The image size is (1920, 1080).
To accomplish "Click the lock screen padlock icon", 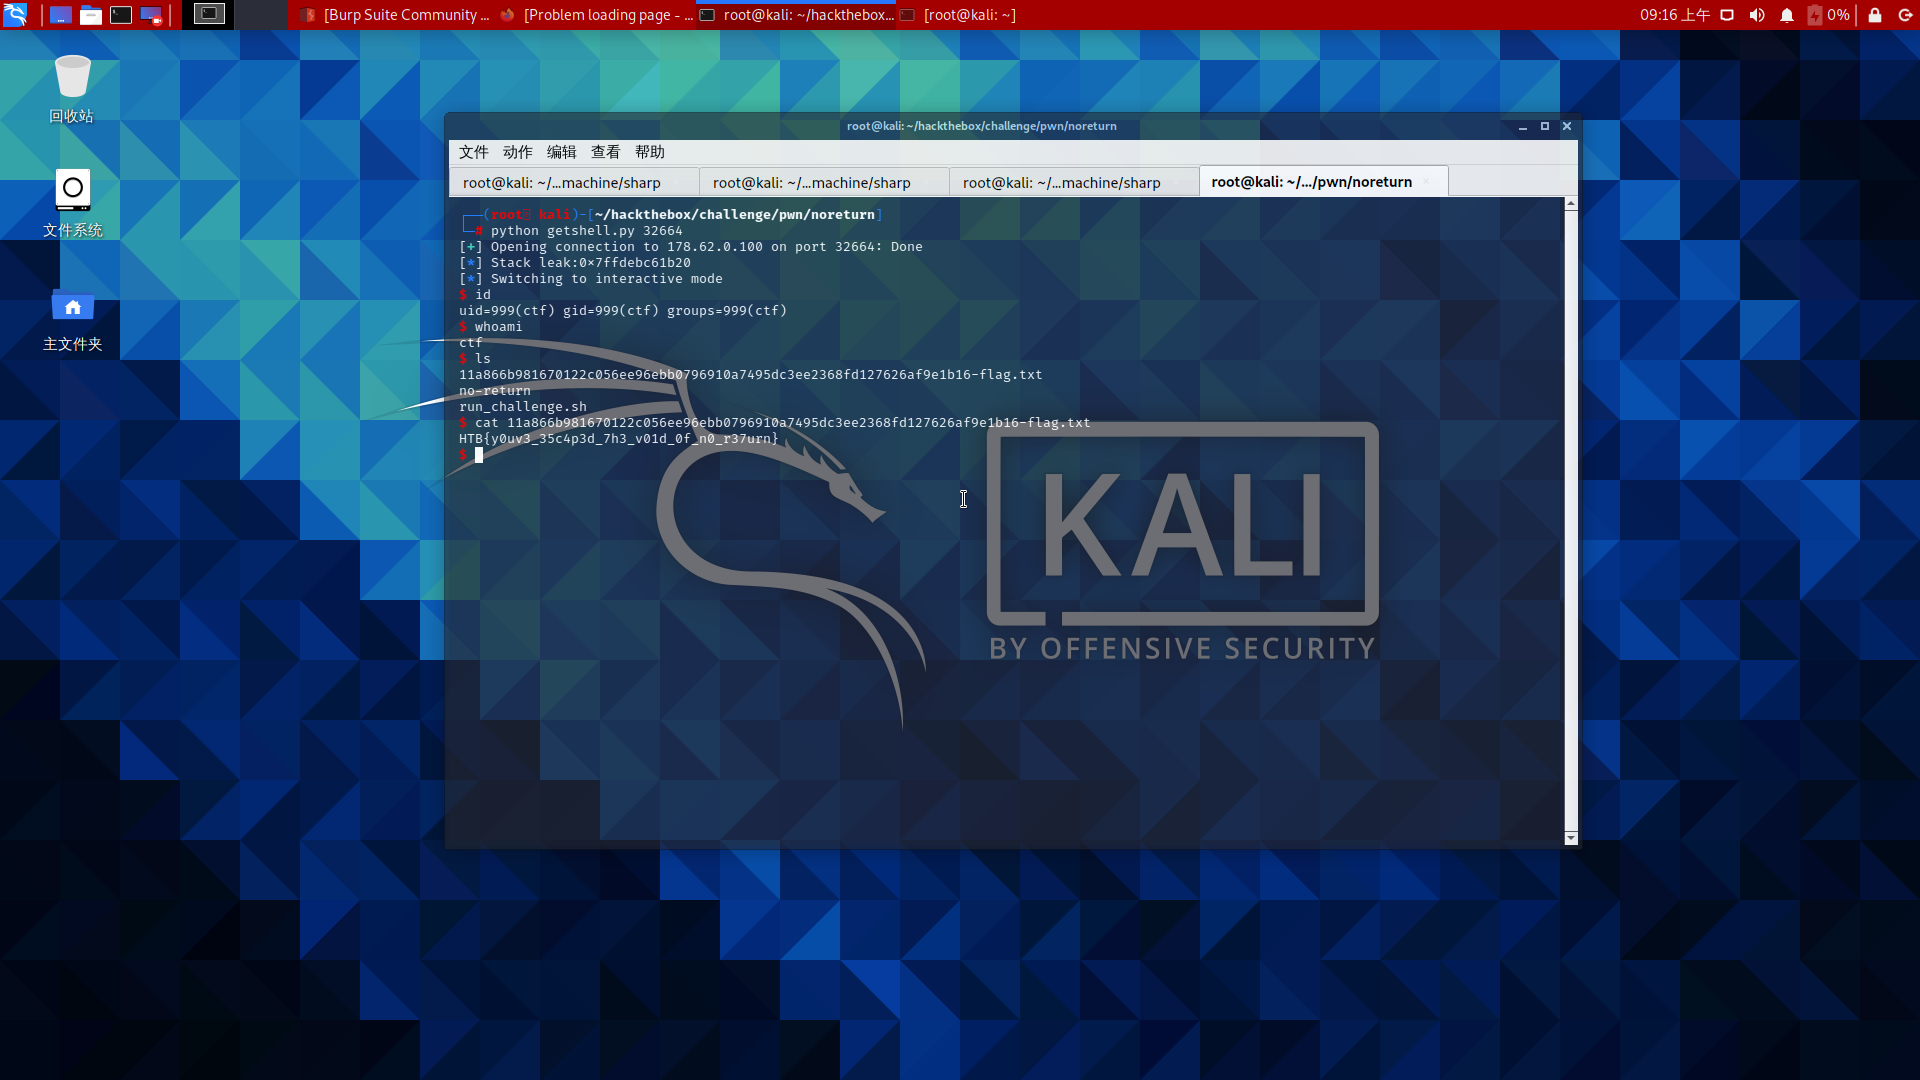I will [x=1875, y=15].
